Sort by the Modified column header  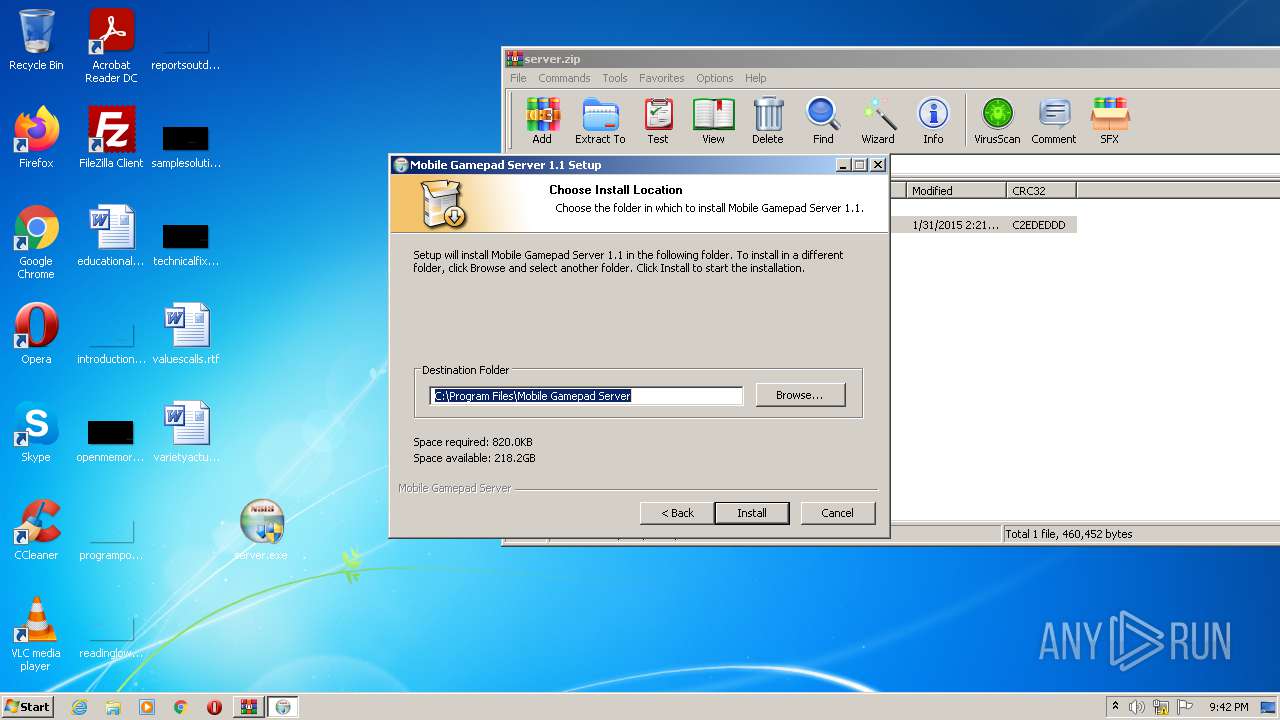point(956,190)
